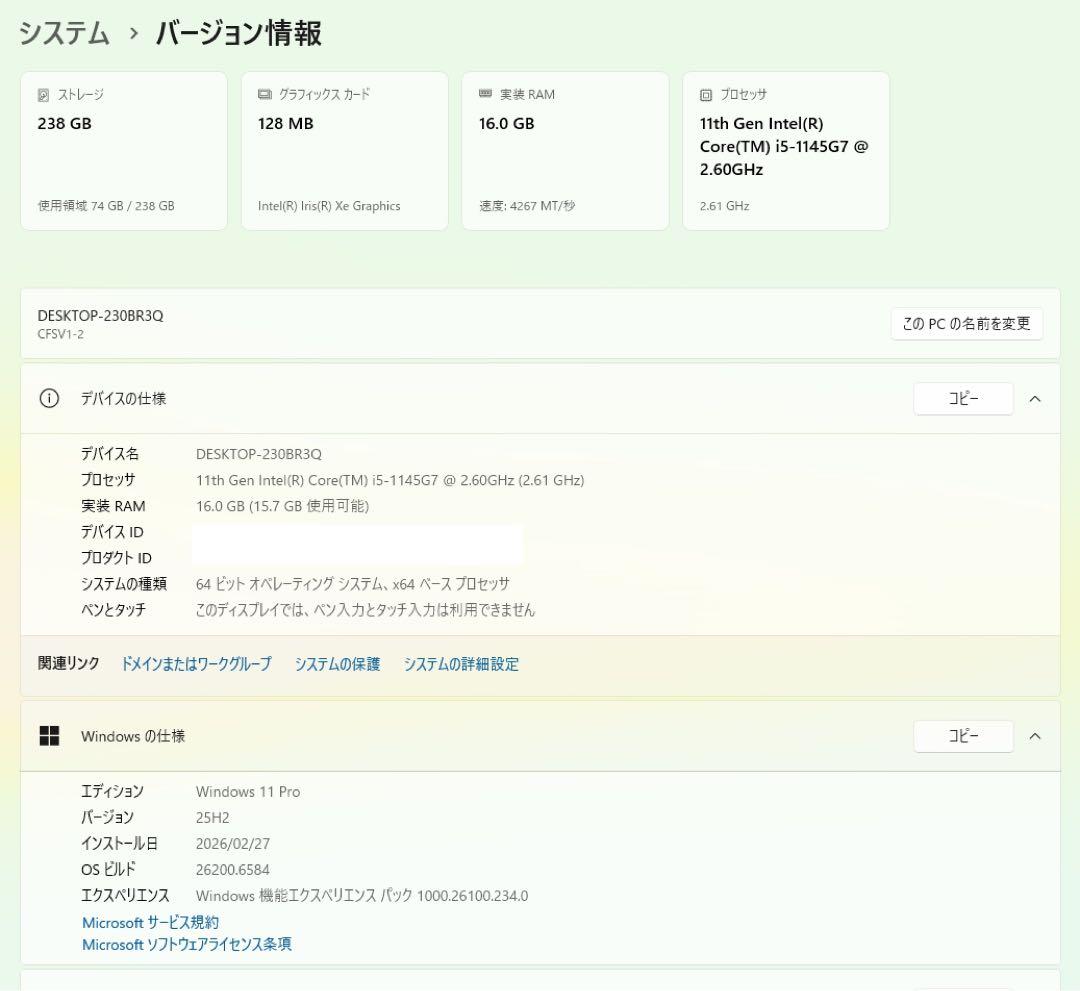Select the ペンとタッチ value text
The image size is (1080, 991).
pos(365,609)
